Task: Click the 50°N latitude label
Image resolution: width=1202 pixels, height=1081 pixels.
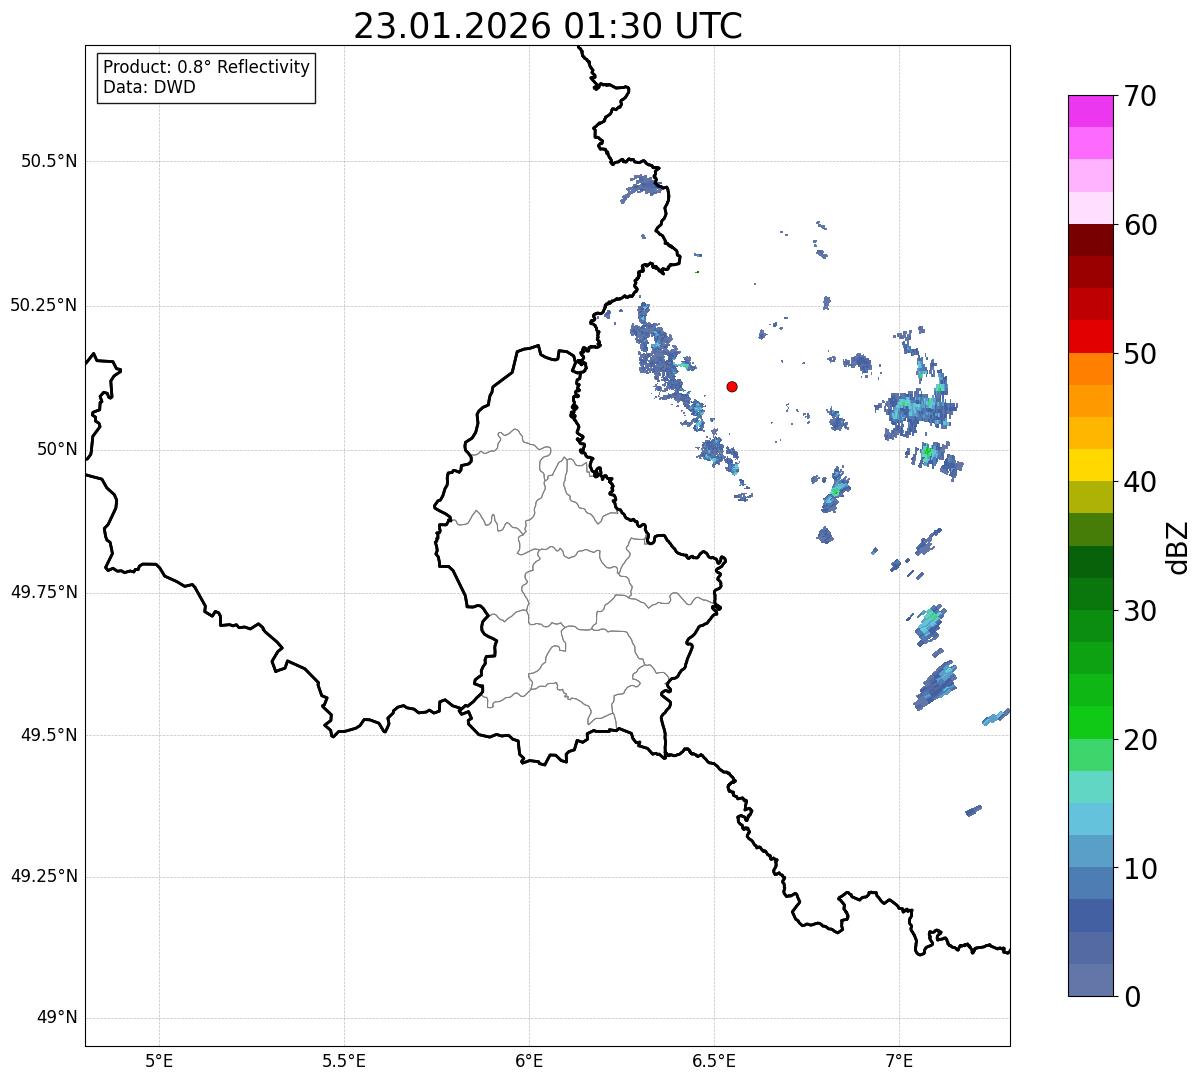Action: [x=57, y=449]
